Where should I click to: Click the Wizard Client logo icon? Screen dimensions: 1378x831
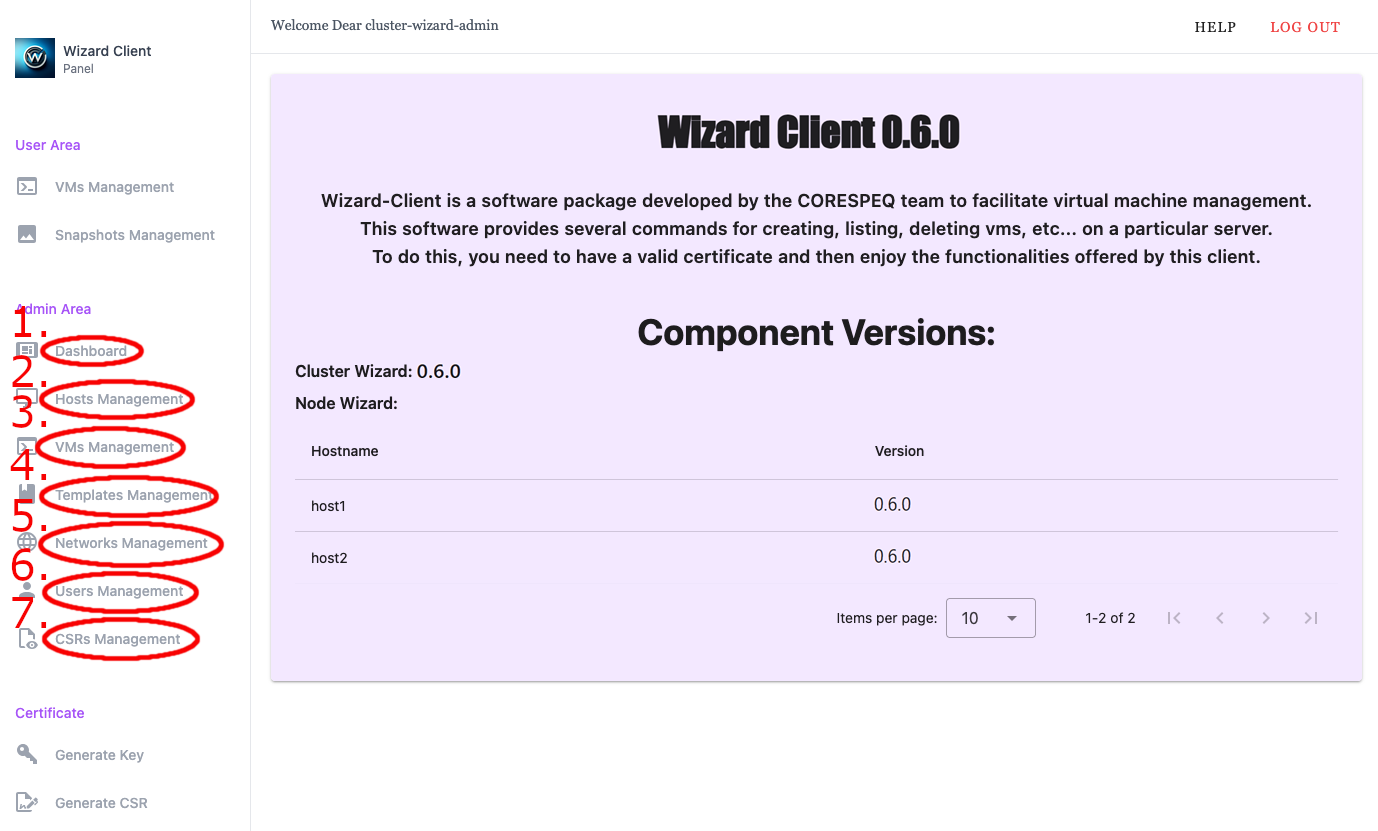point(35,58)
